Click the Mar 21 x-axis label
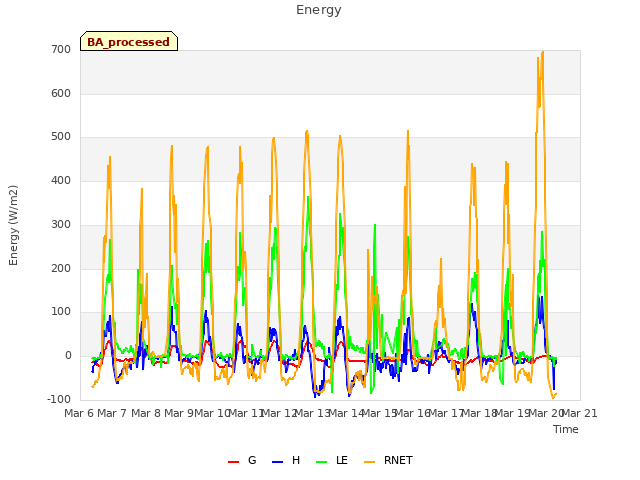 pyautogui.click(x=580, y=413)
